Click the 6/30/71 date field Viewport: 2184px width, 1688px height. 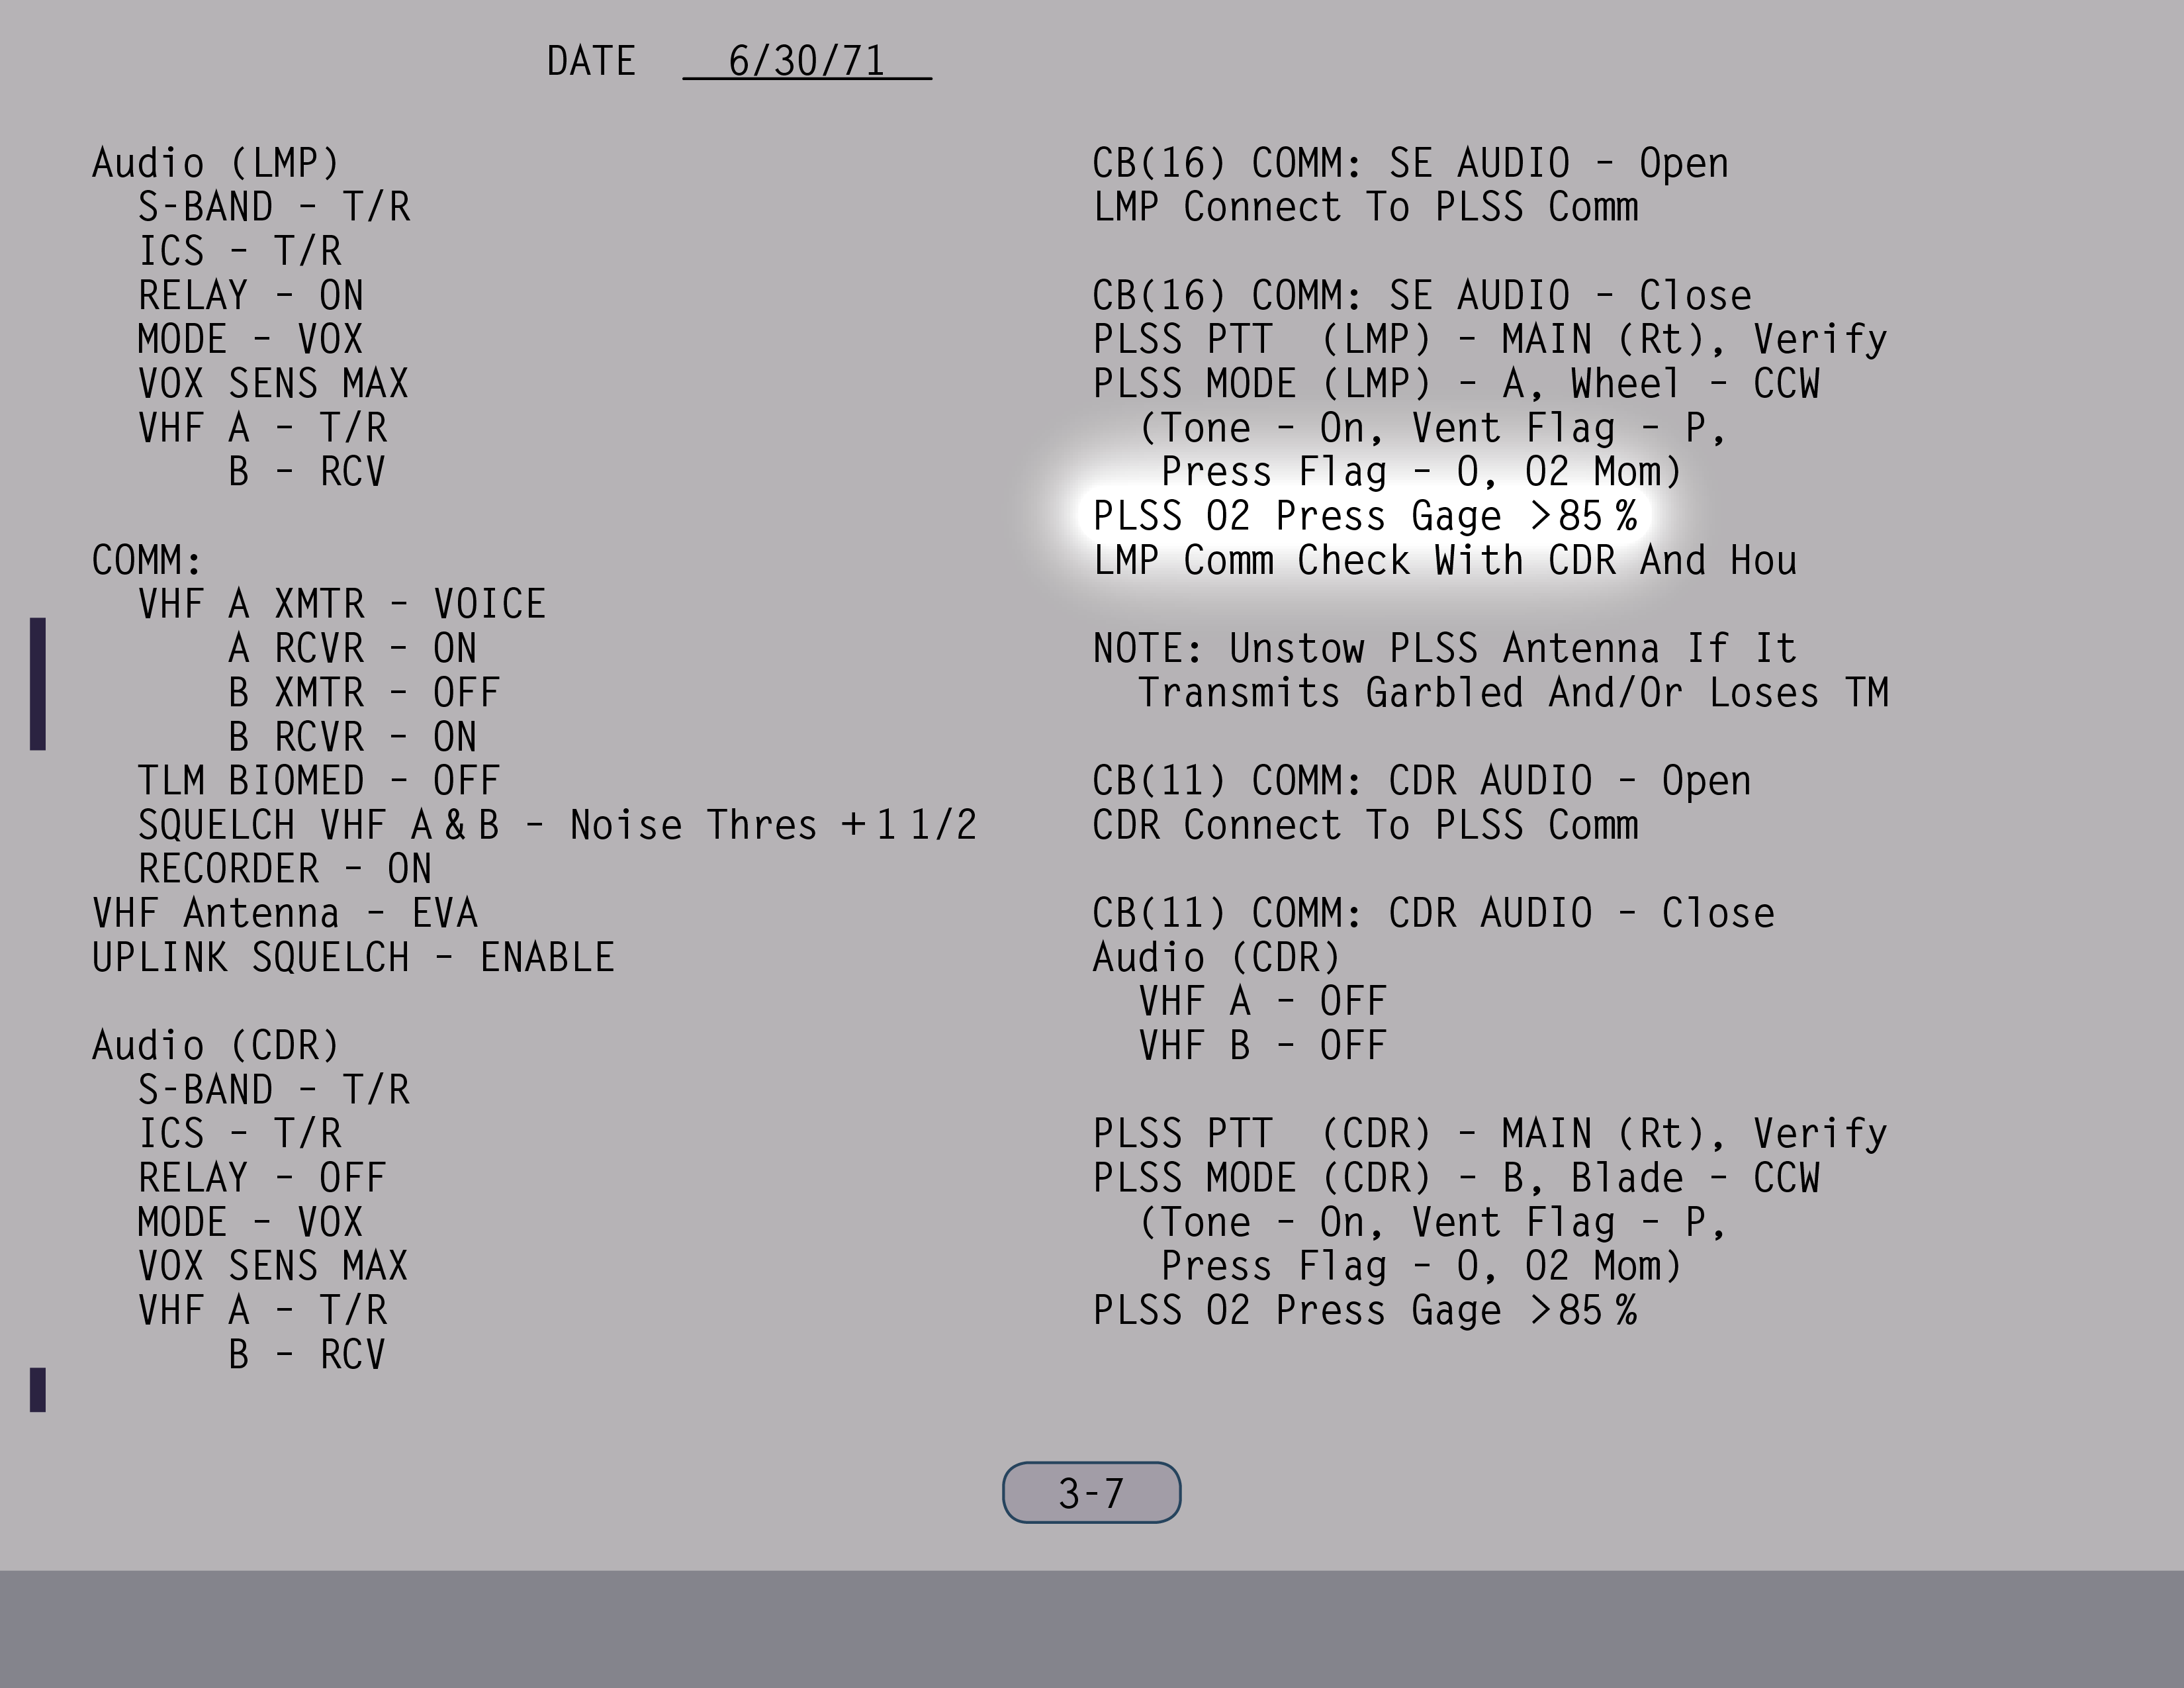[x=806, y=61]
